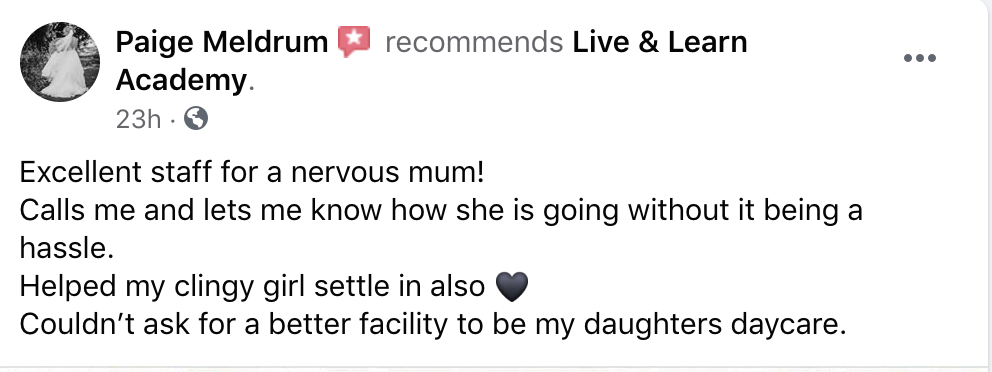Viewport: 992px width, 372px height.
Task: Open Paige Meldrum's profile picture
Action: [x=59, y=61]
